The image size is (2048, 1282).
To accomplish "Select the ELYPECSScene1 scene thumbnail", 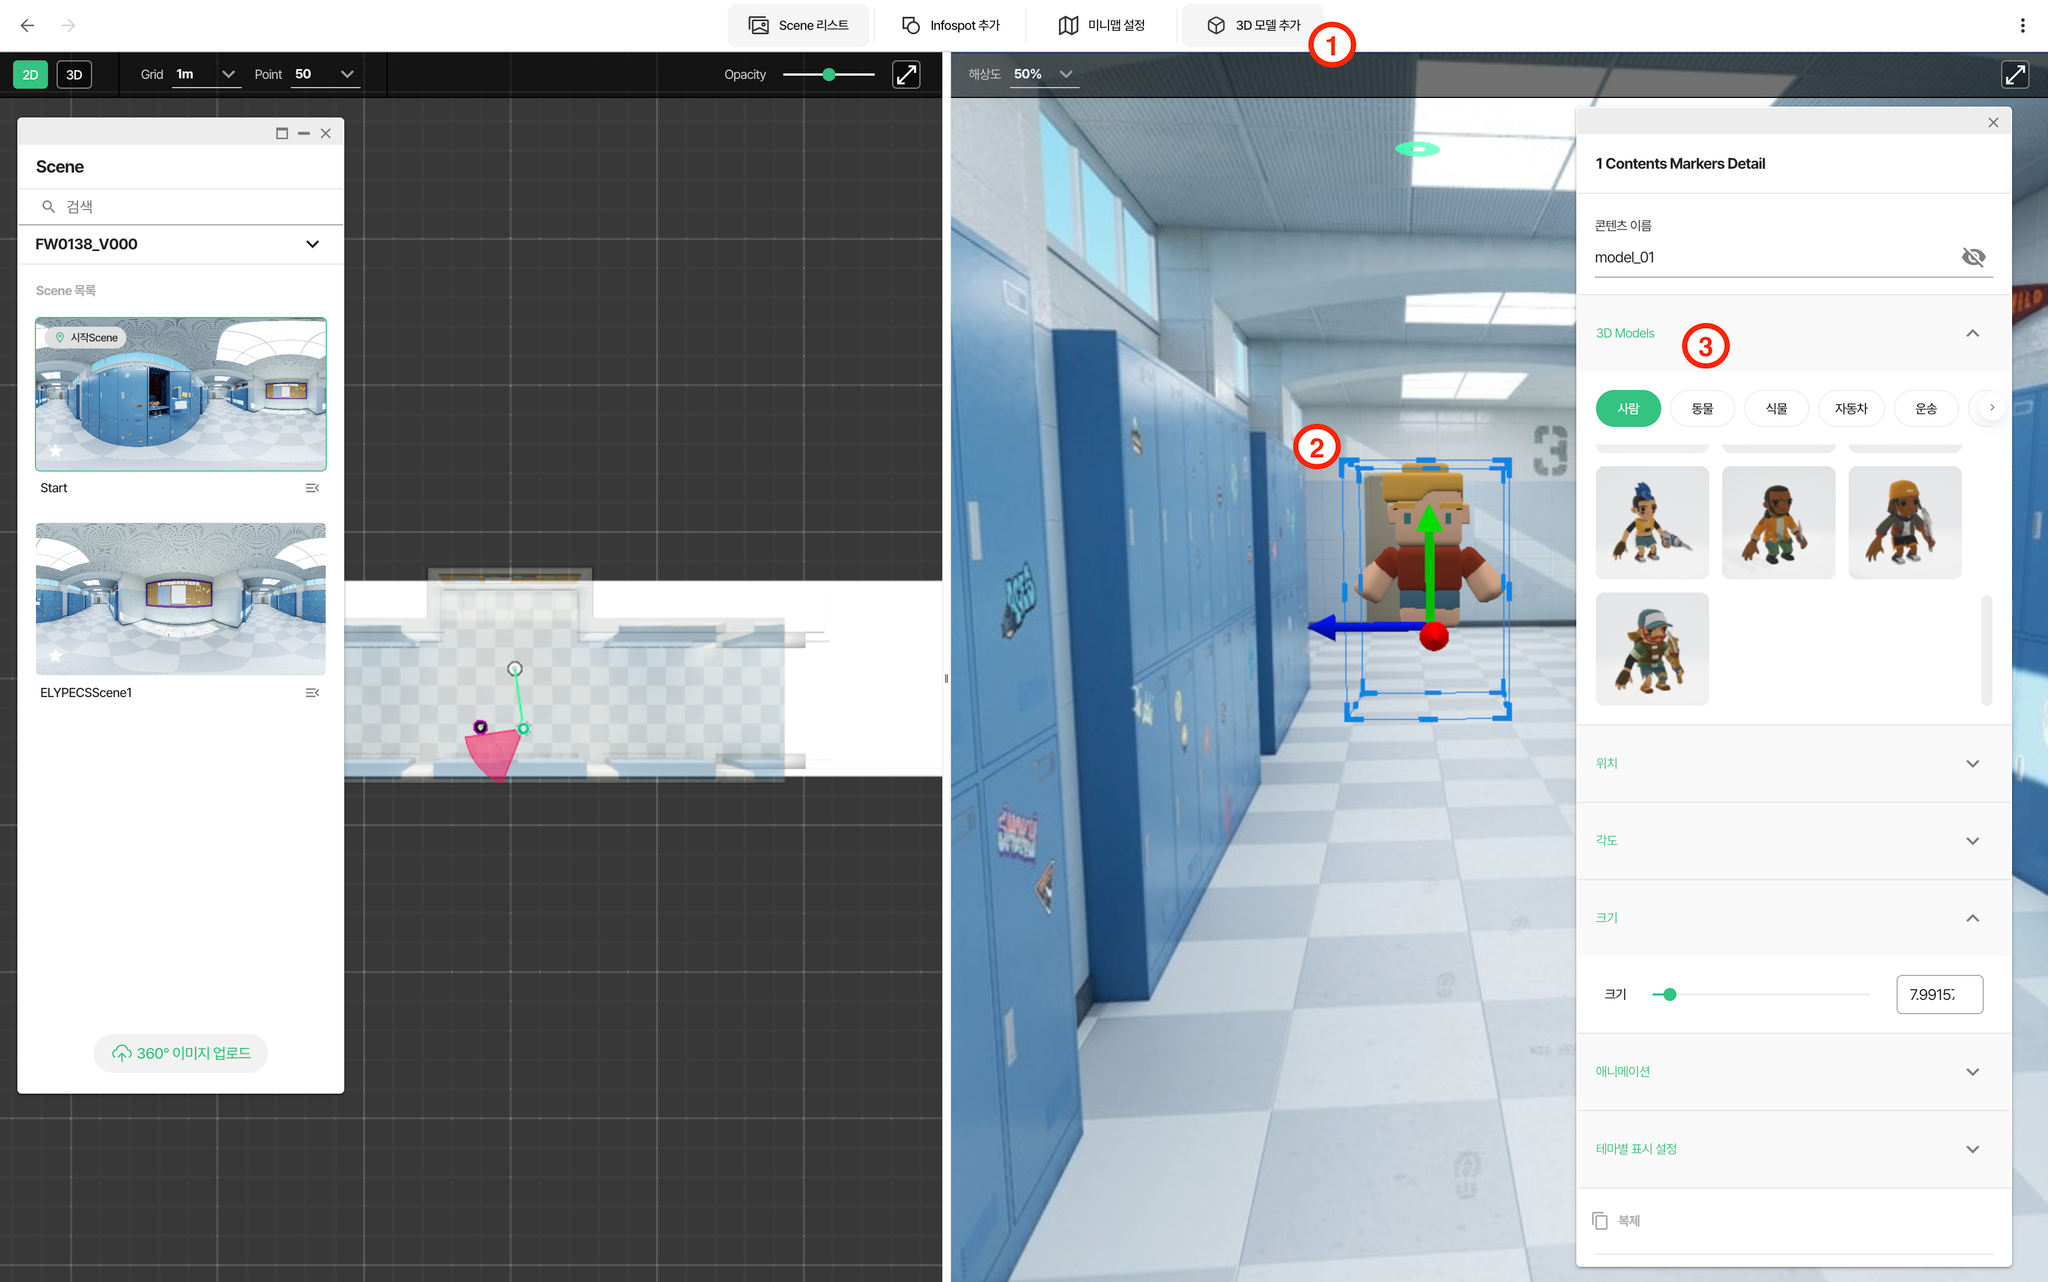I will tap(181, 598).
